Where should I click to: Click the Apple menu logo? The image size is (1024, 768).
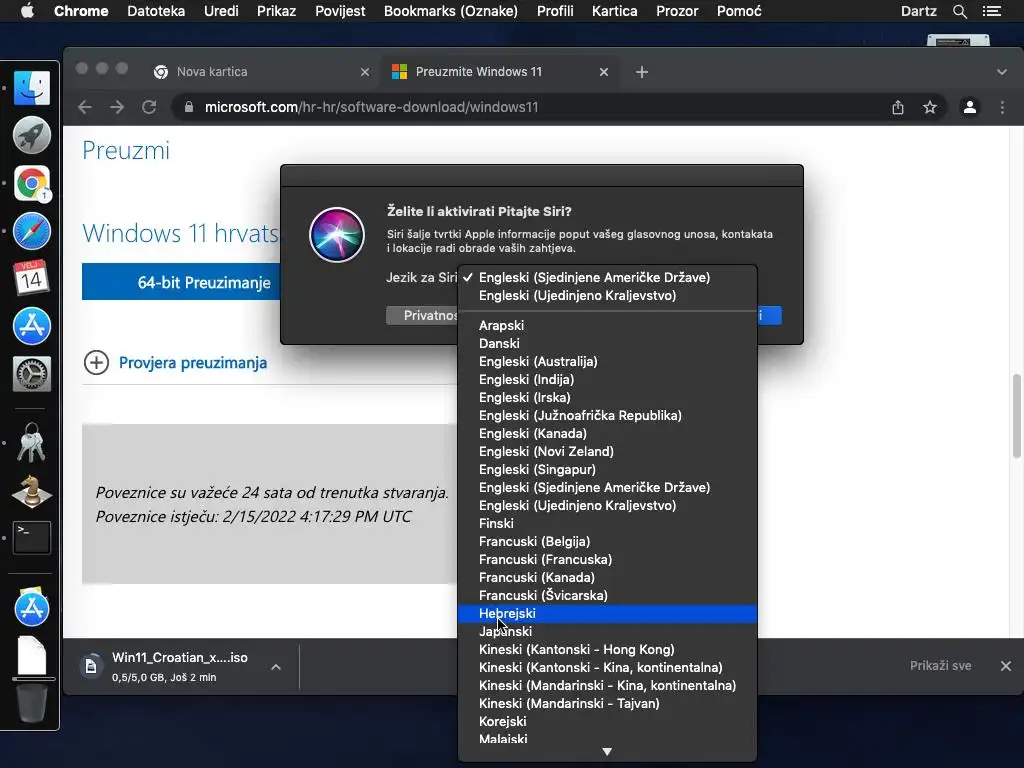point(27,11)
